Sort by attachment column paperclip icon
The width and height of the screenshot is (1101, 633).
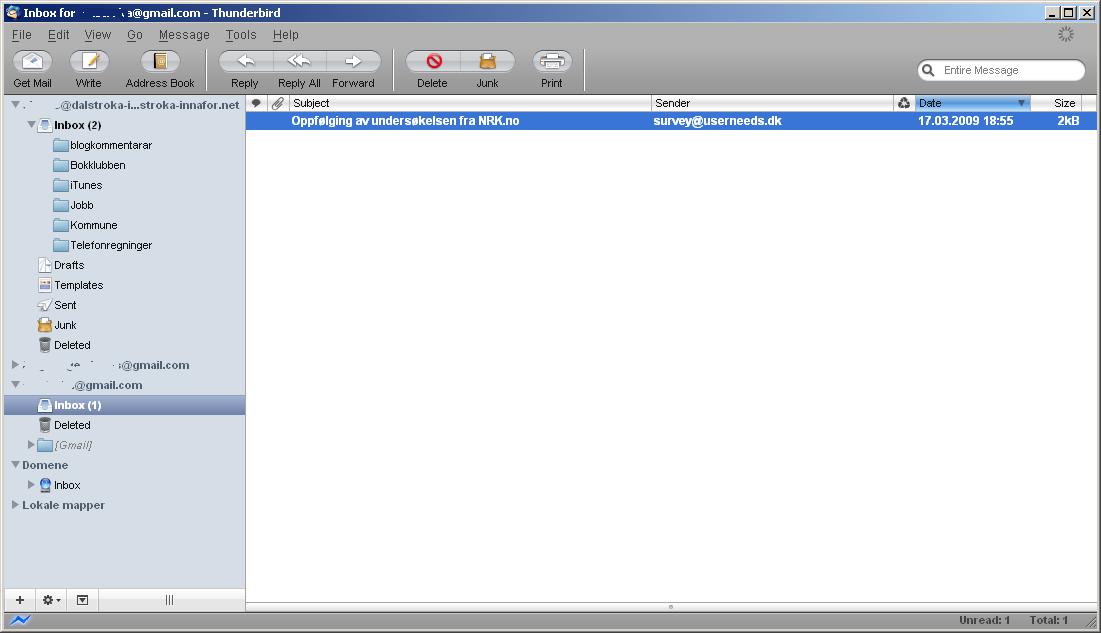[277, 103]
